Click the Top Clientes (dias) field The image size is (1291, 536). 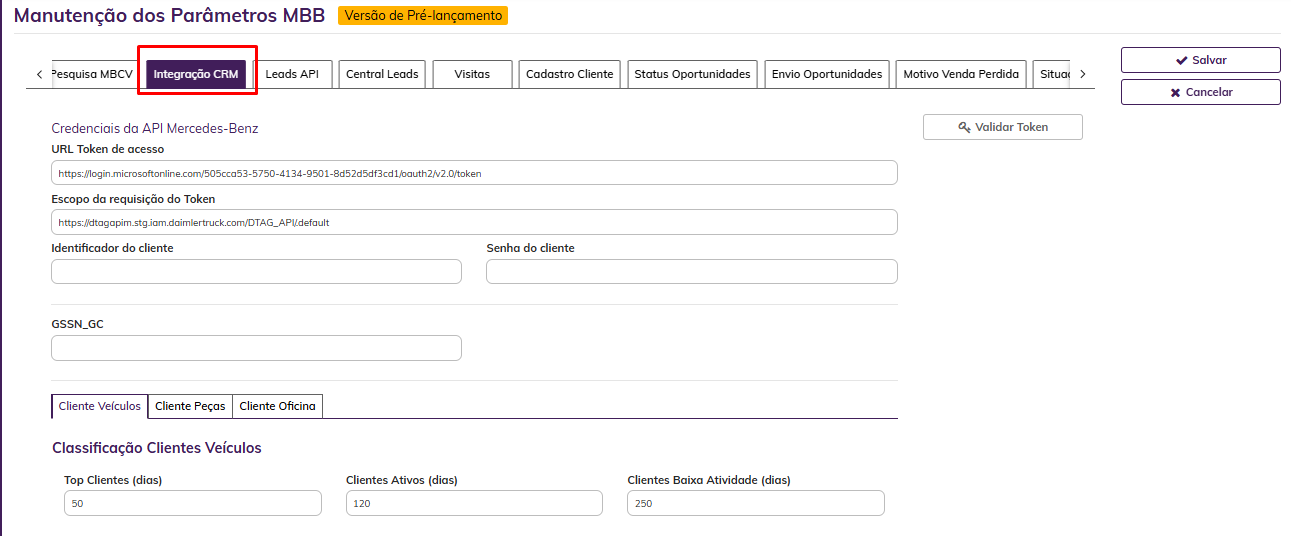tap(193, 503)
